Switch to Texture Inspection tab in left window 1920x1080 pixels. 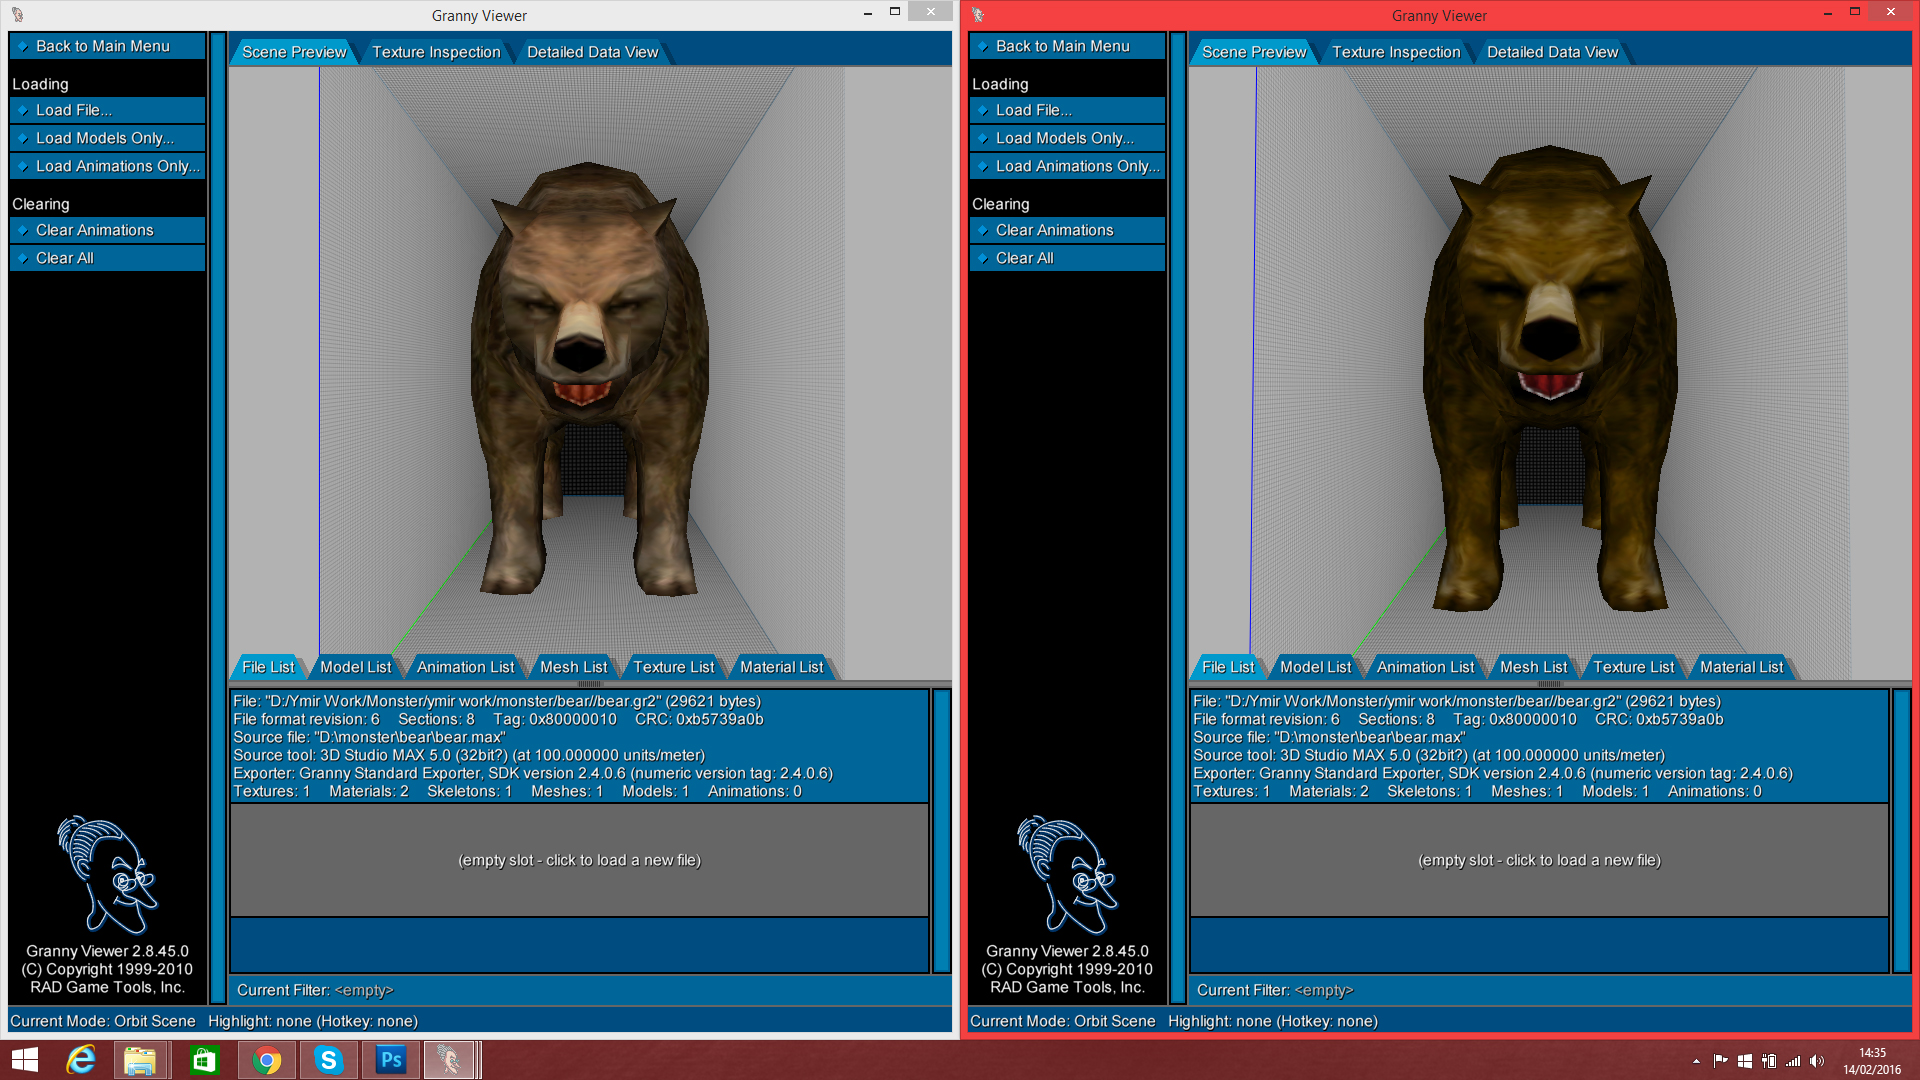436,52
